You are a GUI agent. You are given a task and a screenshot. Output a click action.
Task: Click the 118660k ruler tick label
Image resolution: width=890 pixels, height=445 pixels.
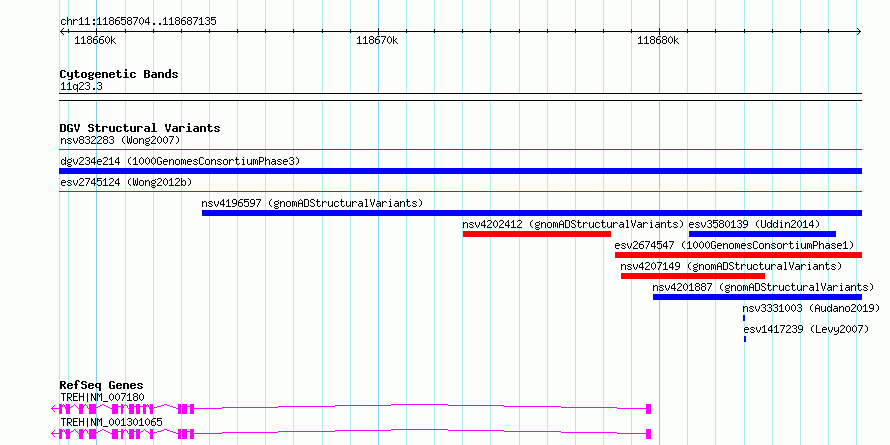(95, 40)
